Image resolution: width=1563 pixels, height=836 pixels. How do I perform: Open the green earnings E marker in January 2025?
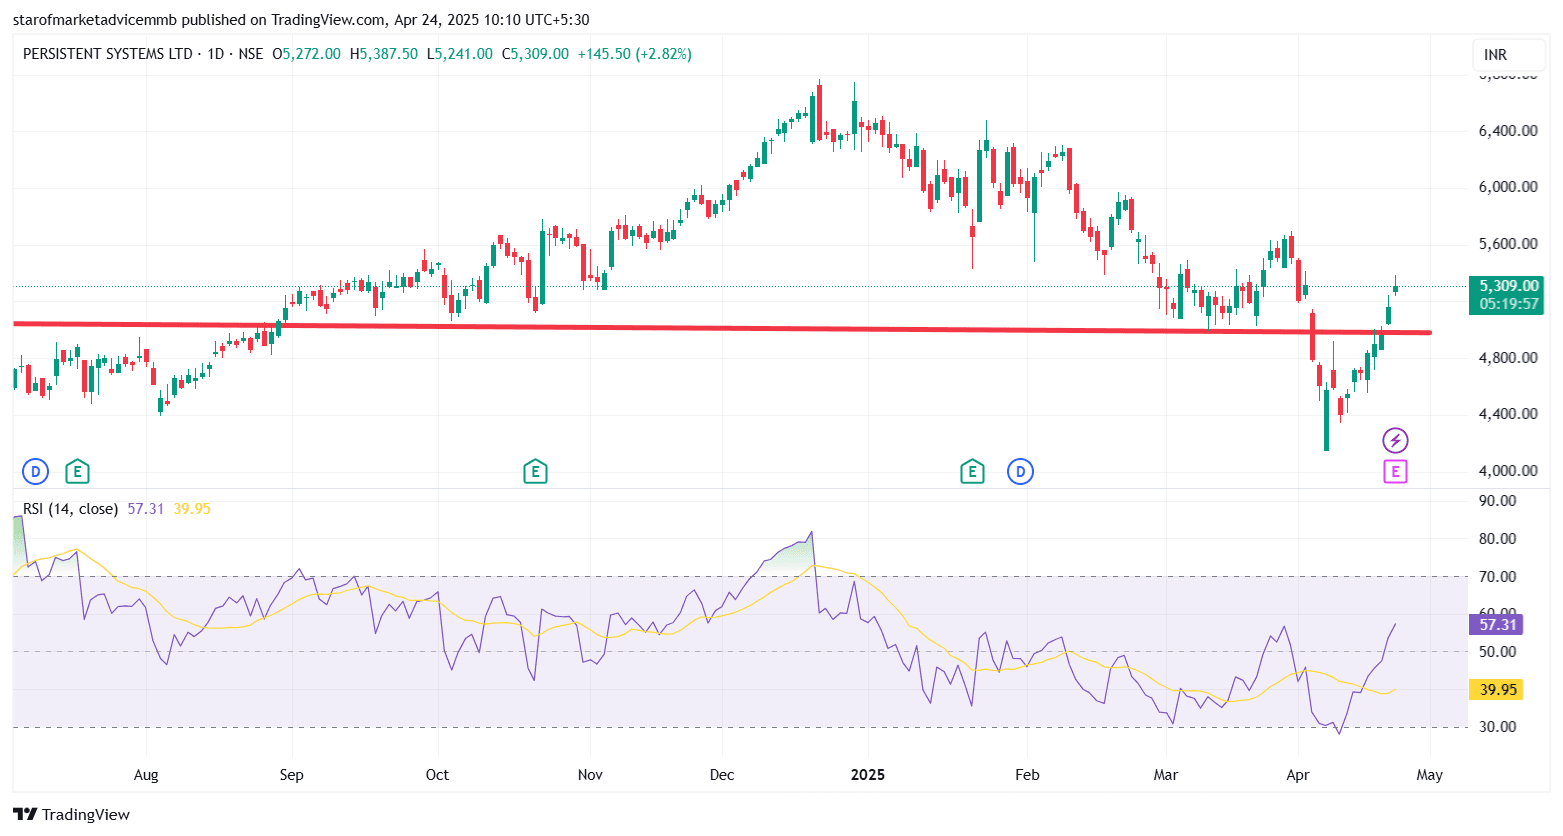pyautogui.click(x=972, y=471)
